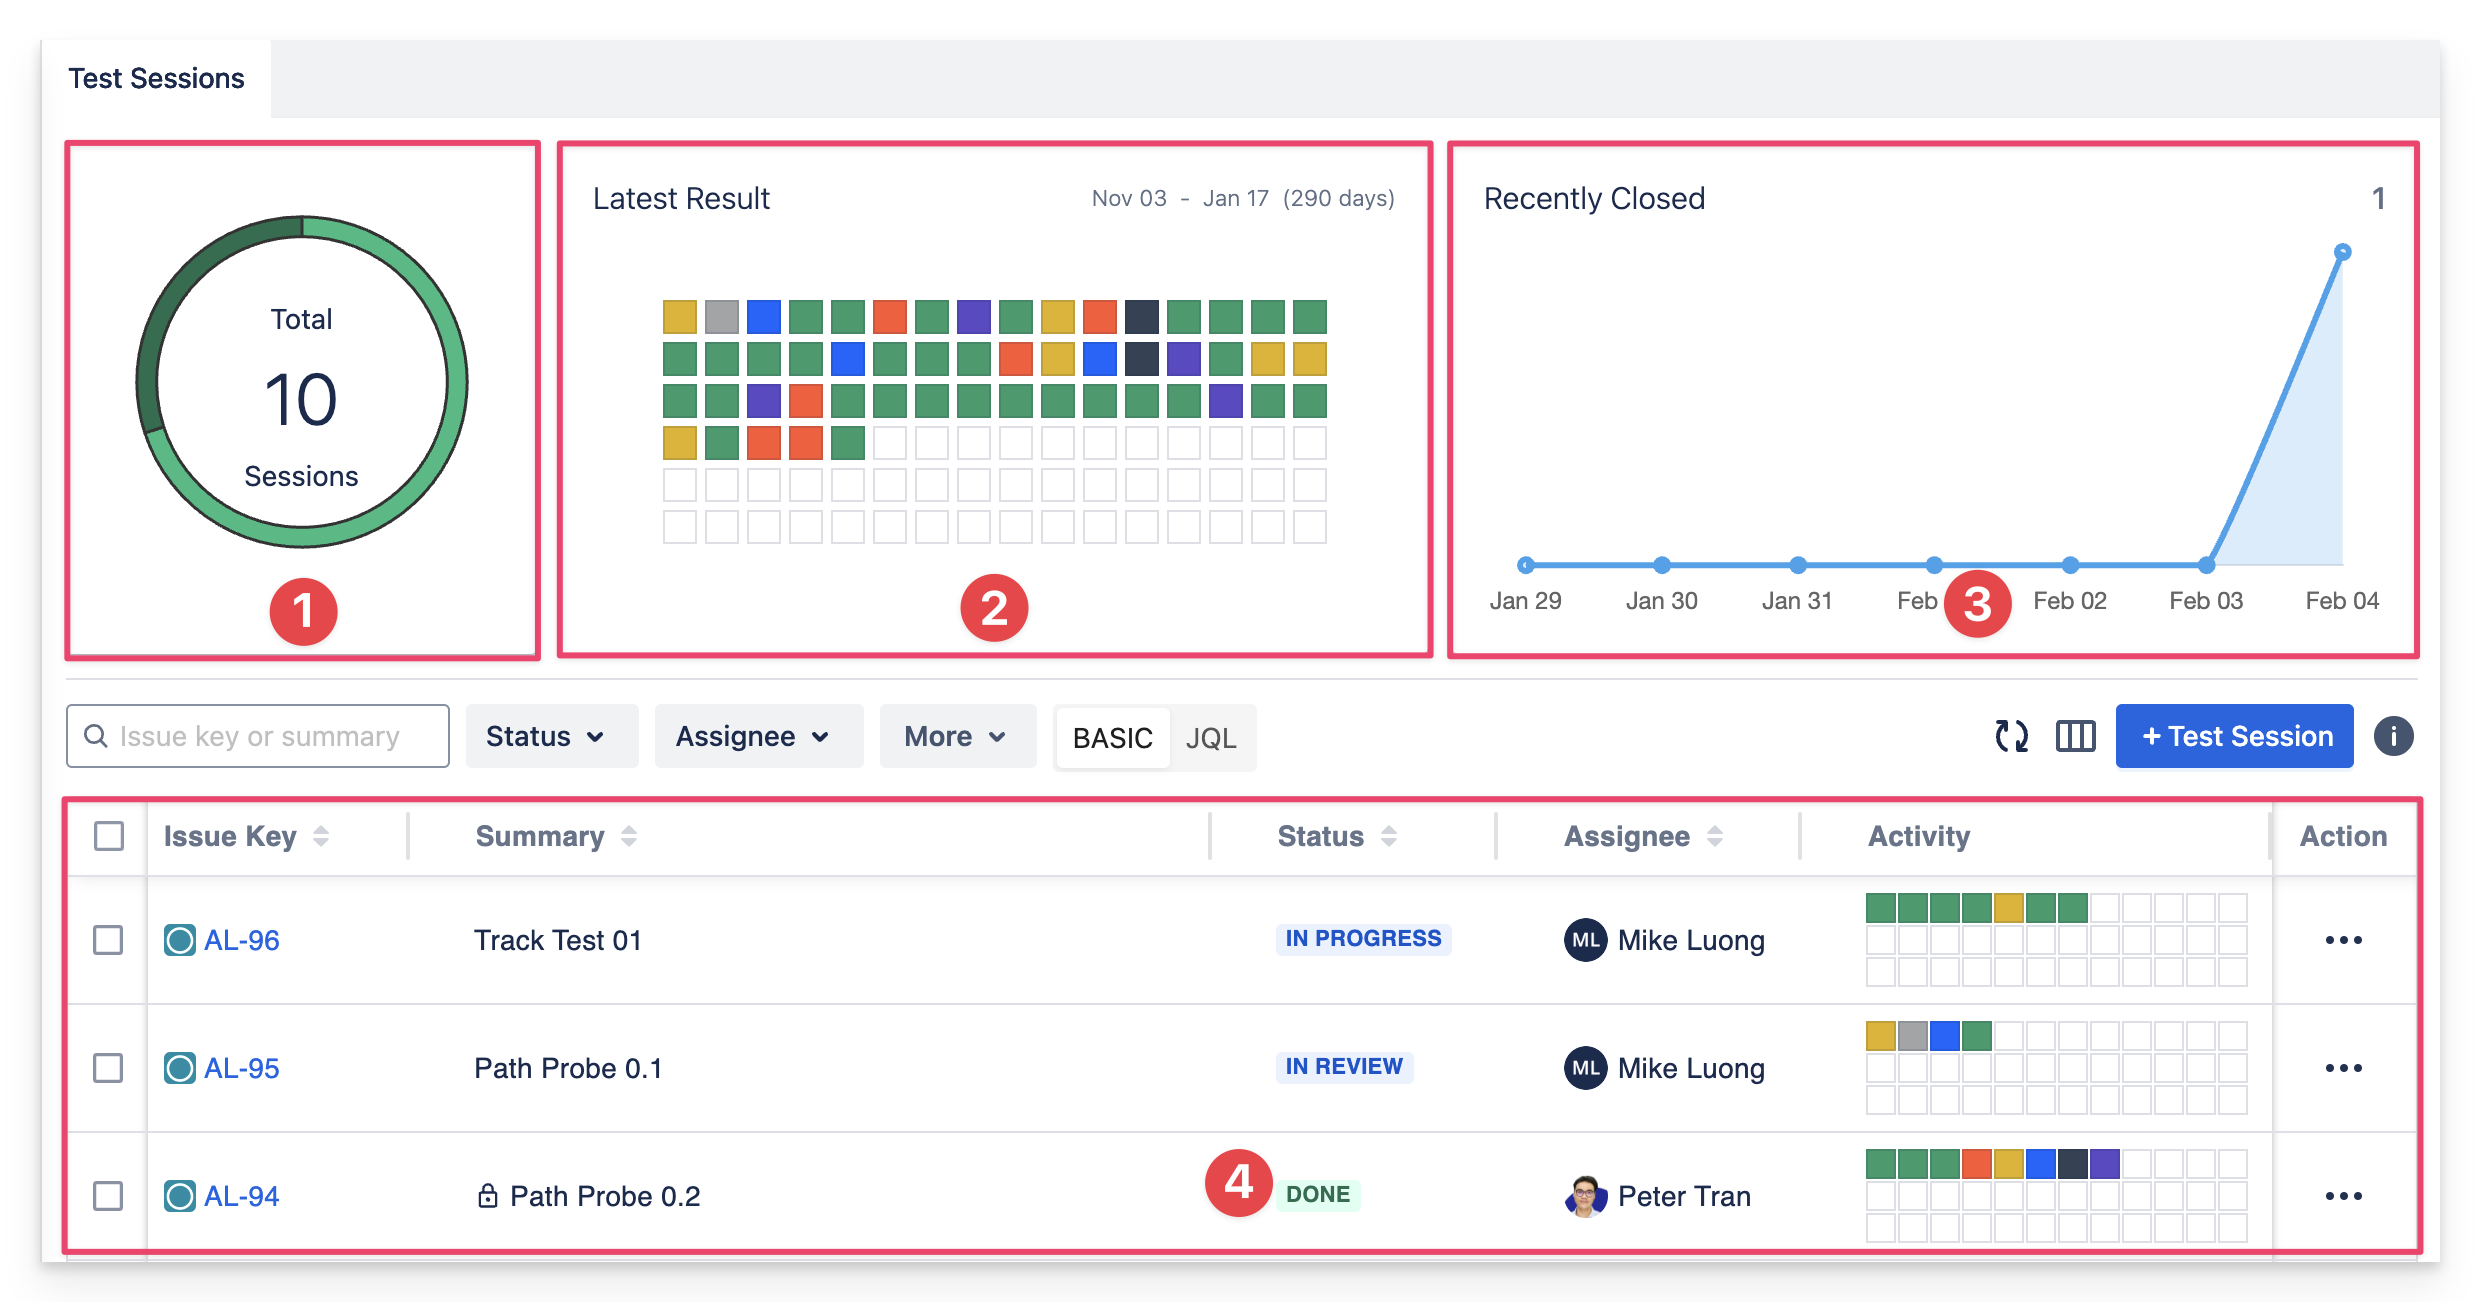Tick the checkbox for AL-96 row
2480x1302 pixels.
coord(108,940)
